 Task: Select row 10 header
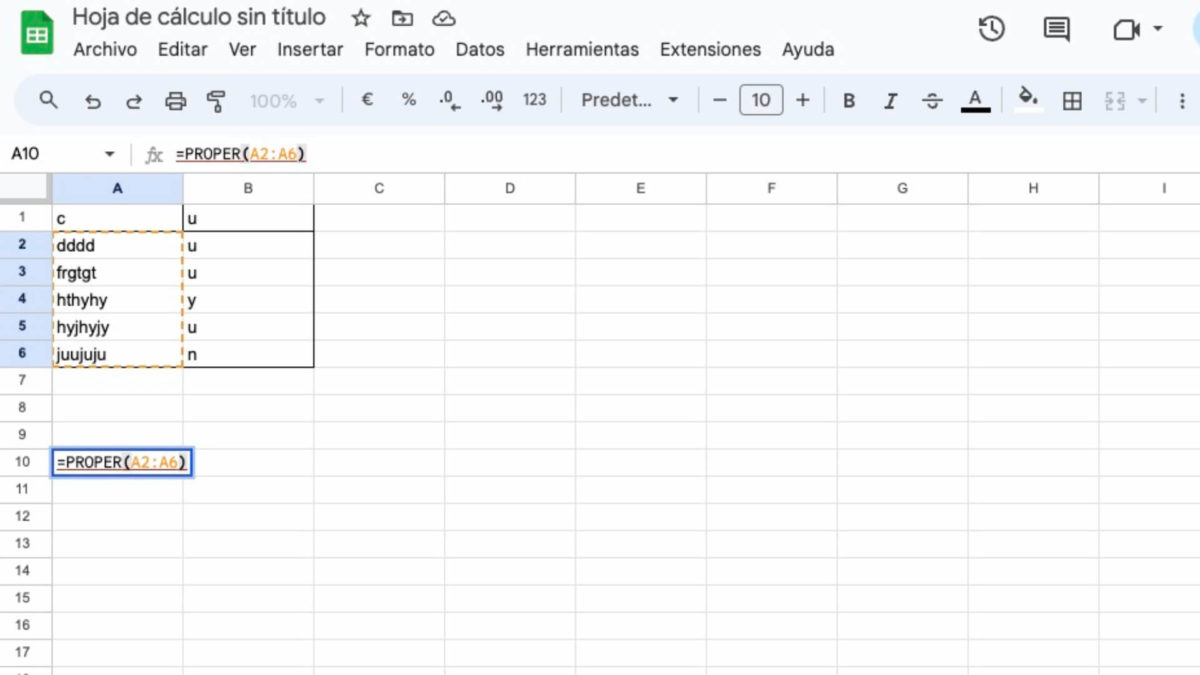coord(25,462)
